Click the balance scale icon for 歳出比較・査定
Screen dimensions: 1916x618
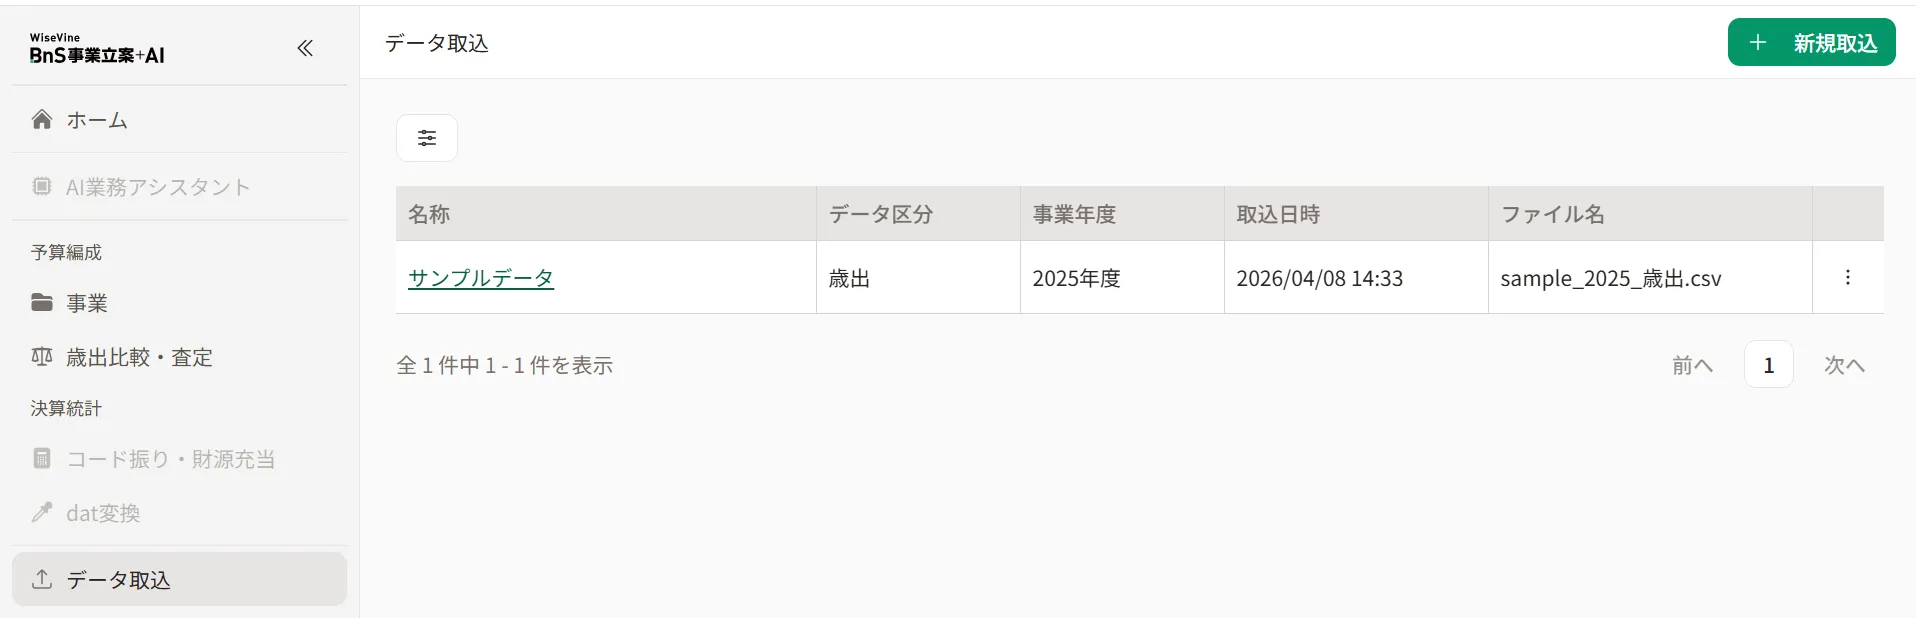click(x=42, y=356)
